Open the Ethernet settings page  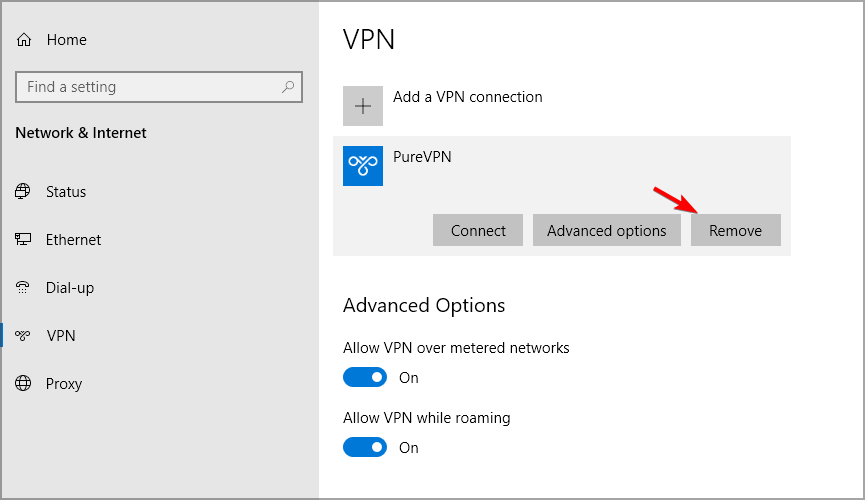(73, 240)
